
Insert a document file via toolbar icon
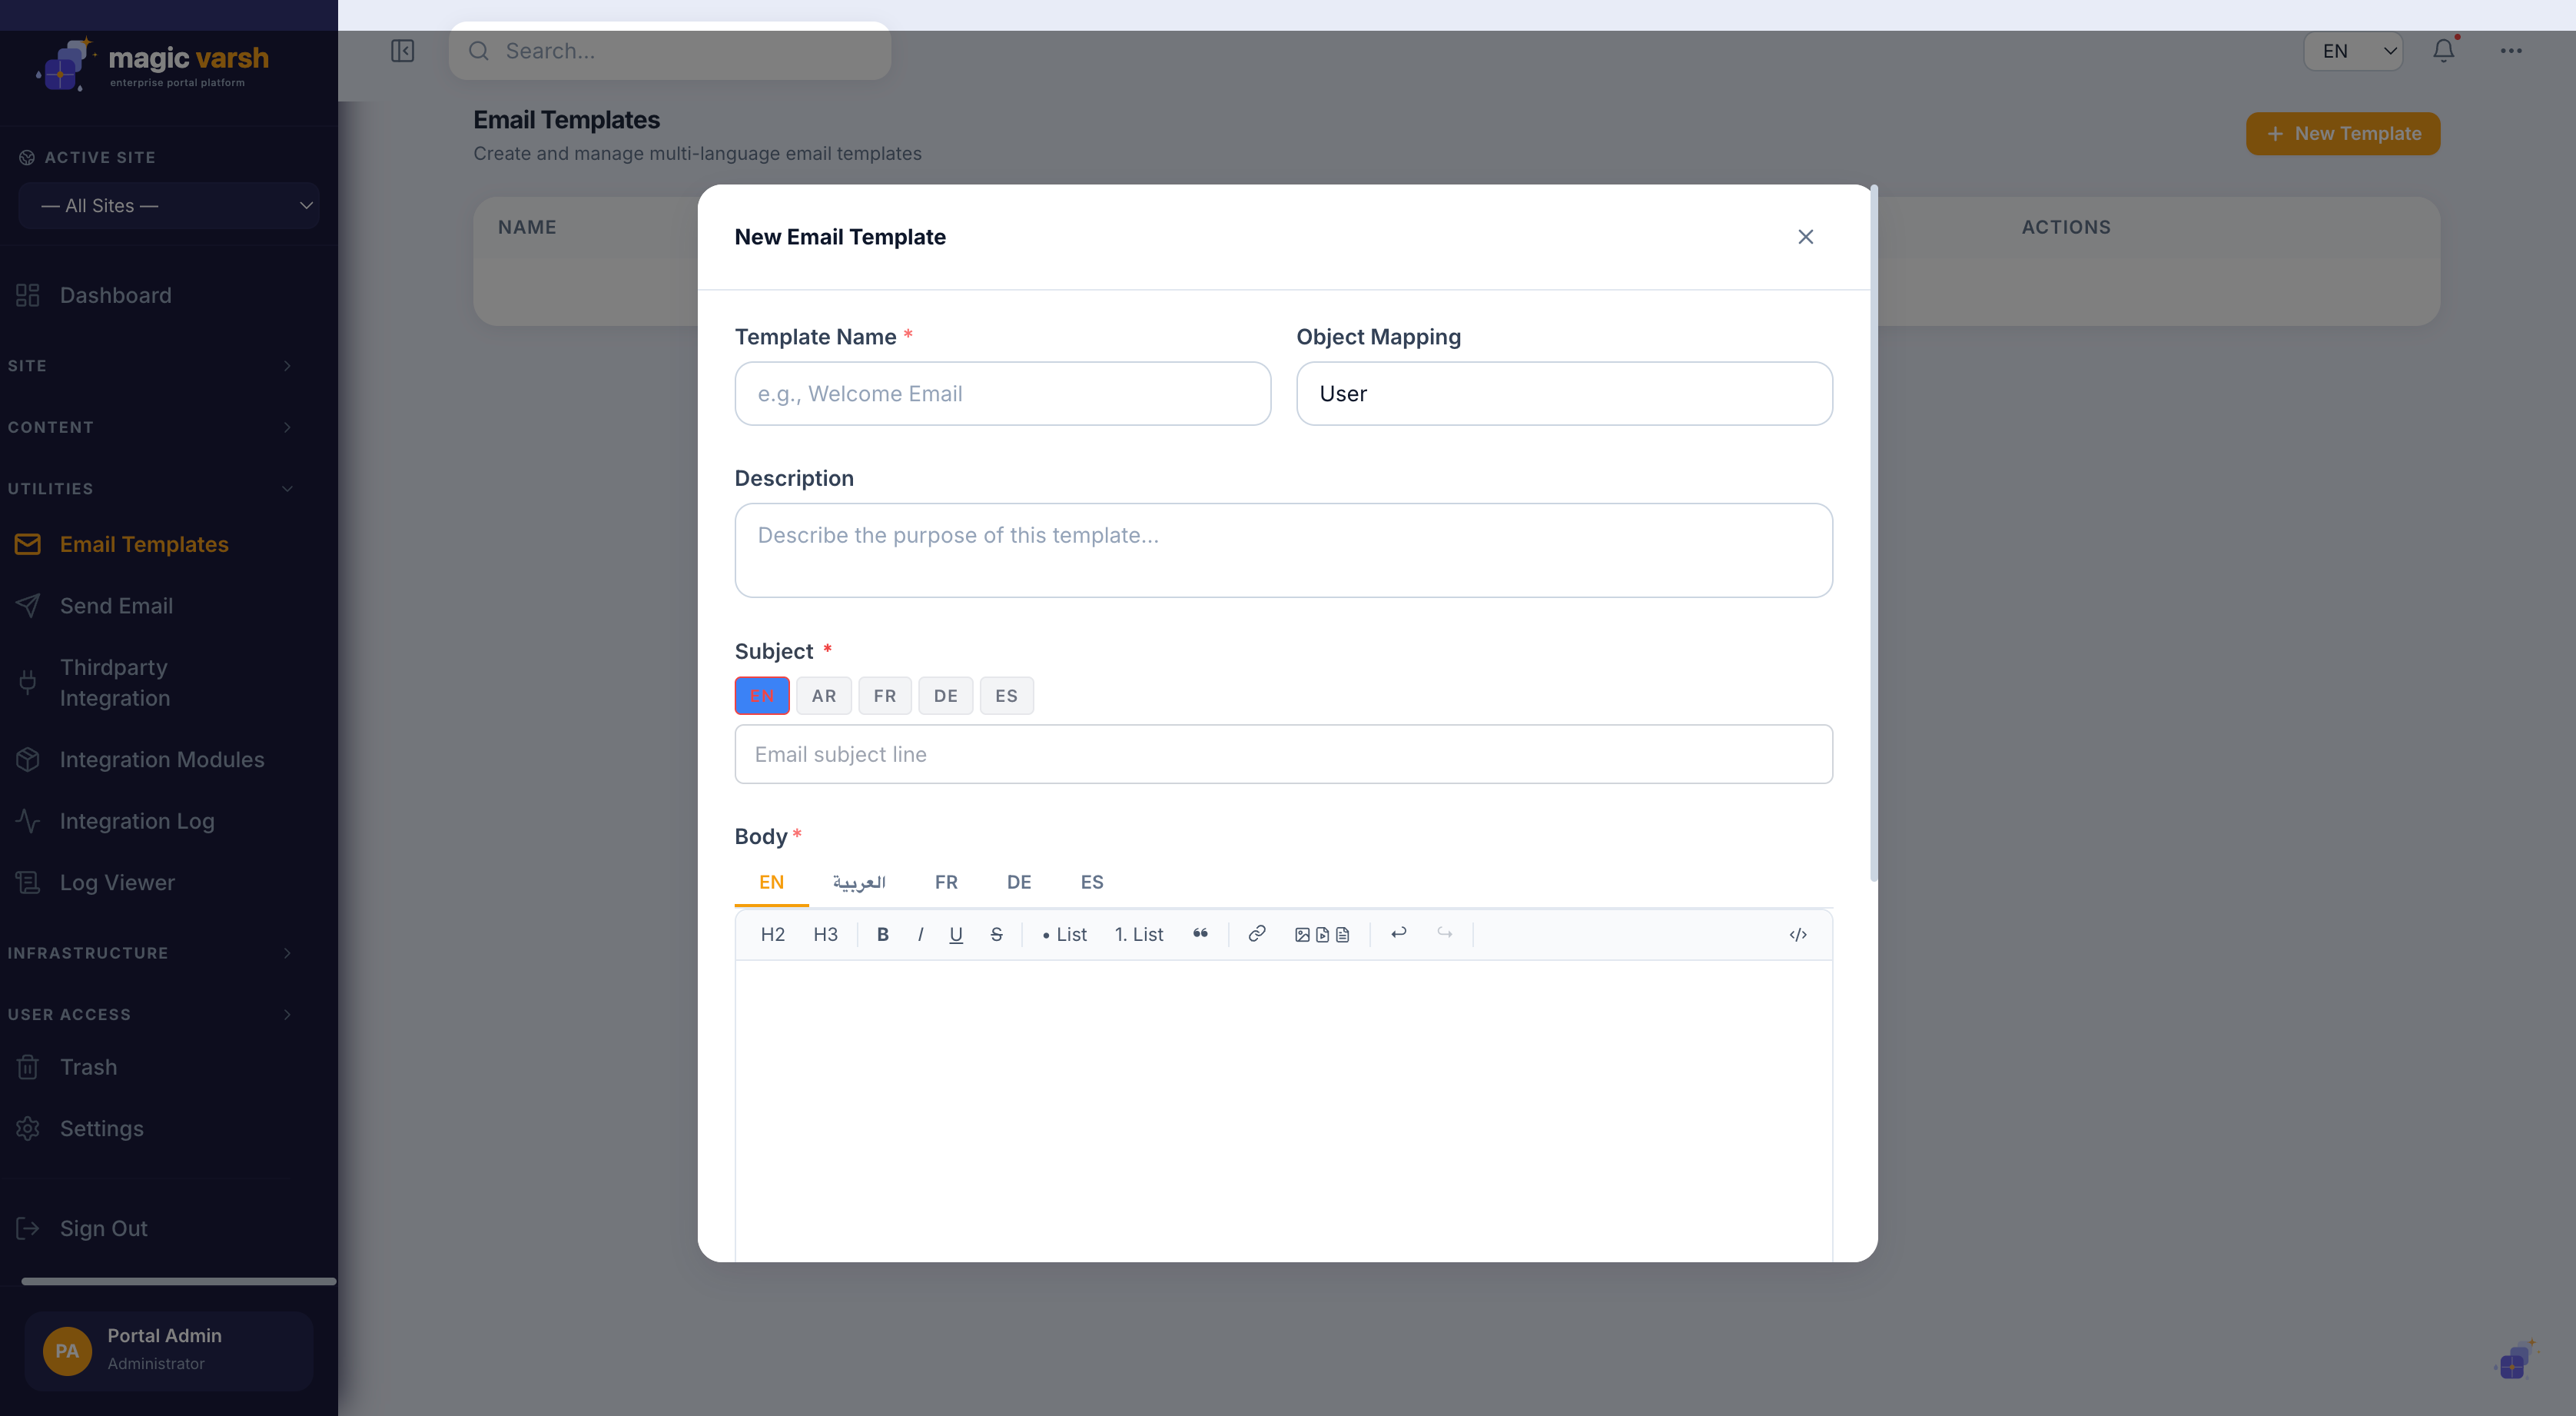(x=1342, y=935)
